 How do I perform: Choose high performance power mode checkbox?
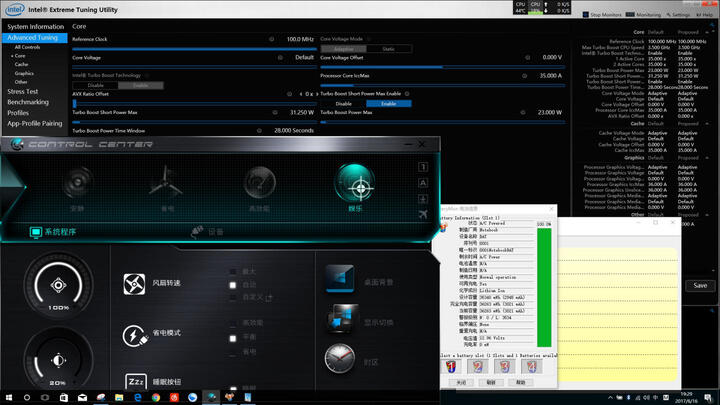click(x=233, y=323)
